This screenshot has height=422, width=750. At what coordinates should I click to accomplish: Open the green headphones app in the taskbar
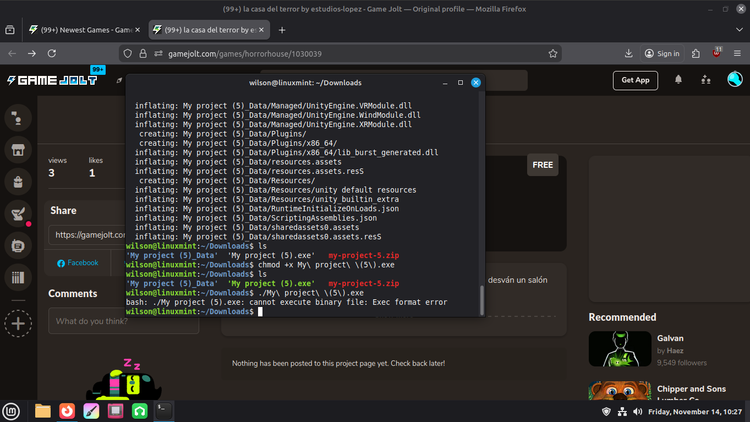[x=140, y=411]
